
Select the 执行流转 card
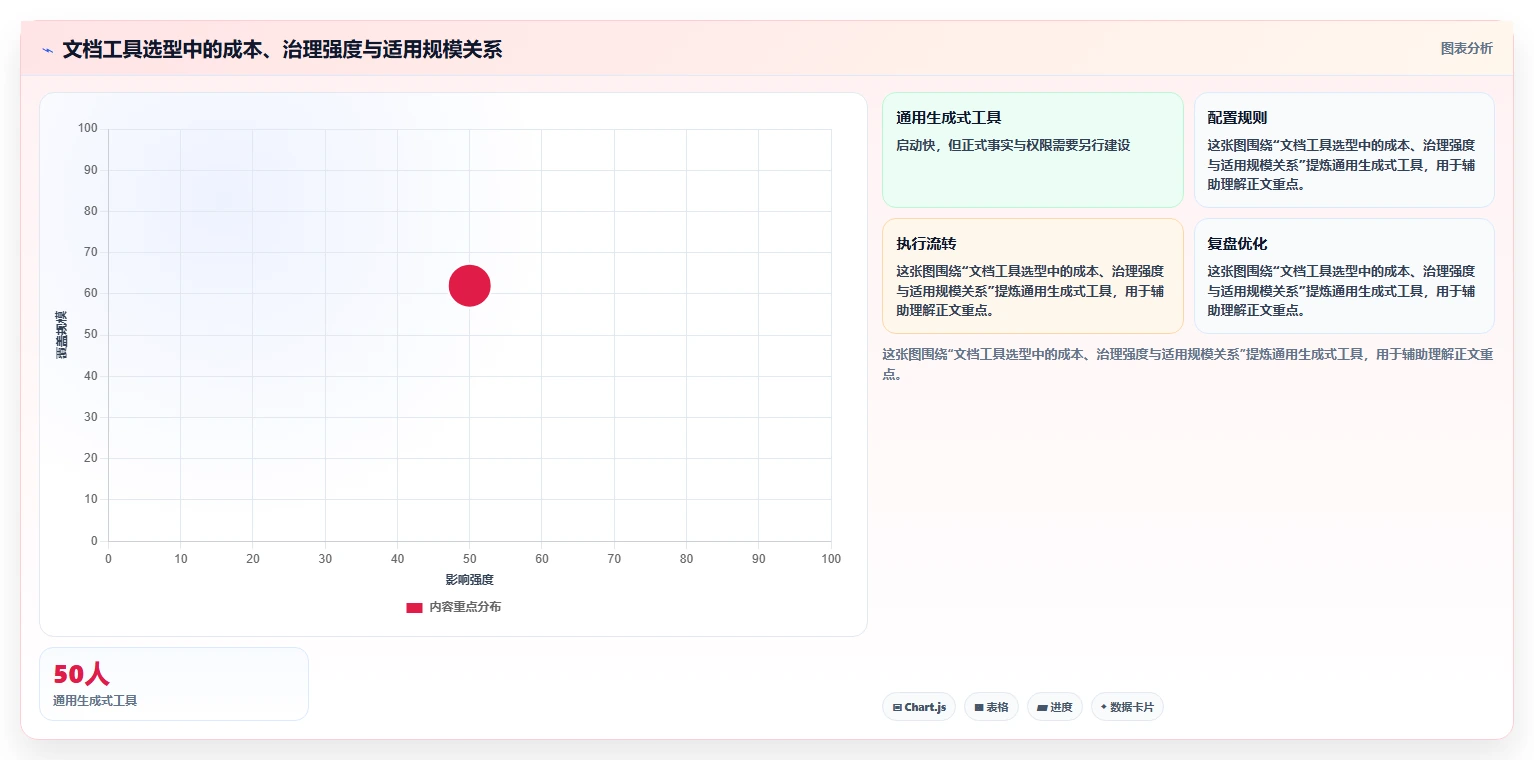pyautogui.click(x=1032, y=276)
